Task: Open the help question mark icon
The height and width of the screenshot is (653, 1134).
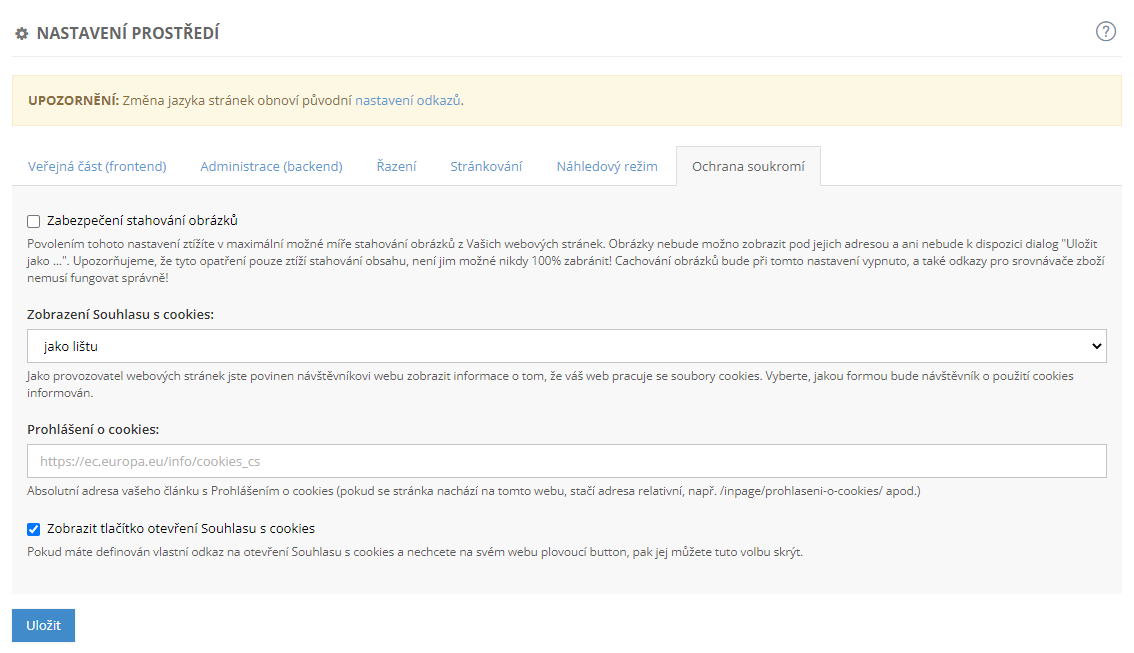Action: pos(1105,31)
